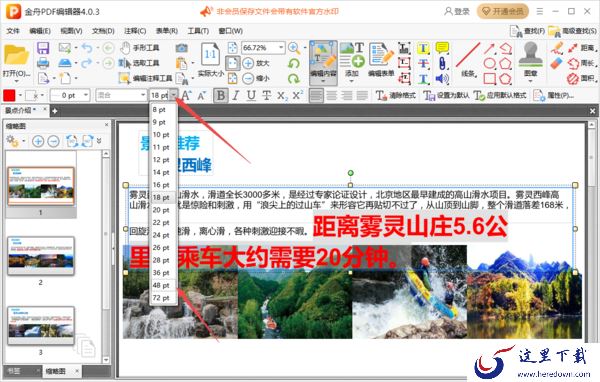Toggle Strikethrough text formatting
The image size is (600, 382).
coord(266,95)
